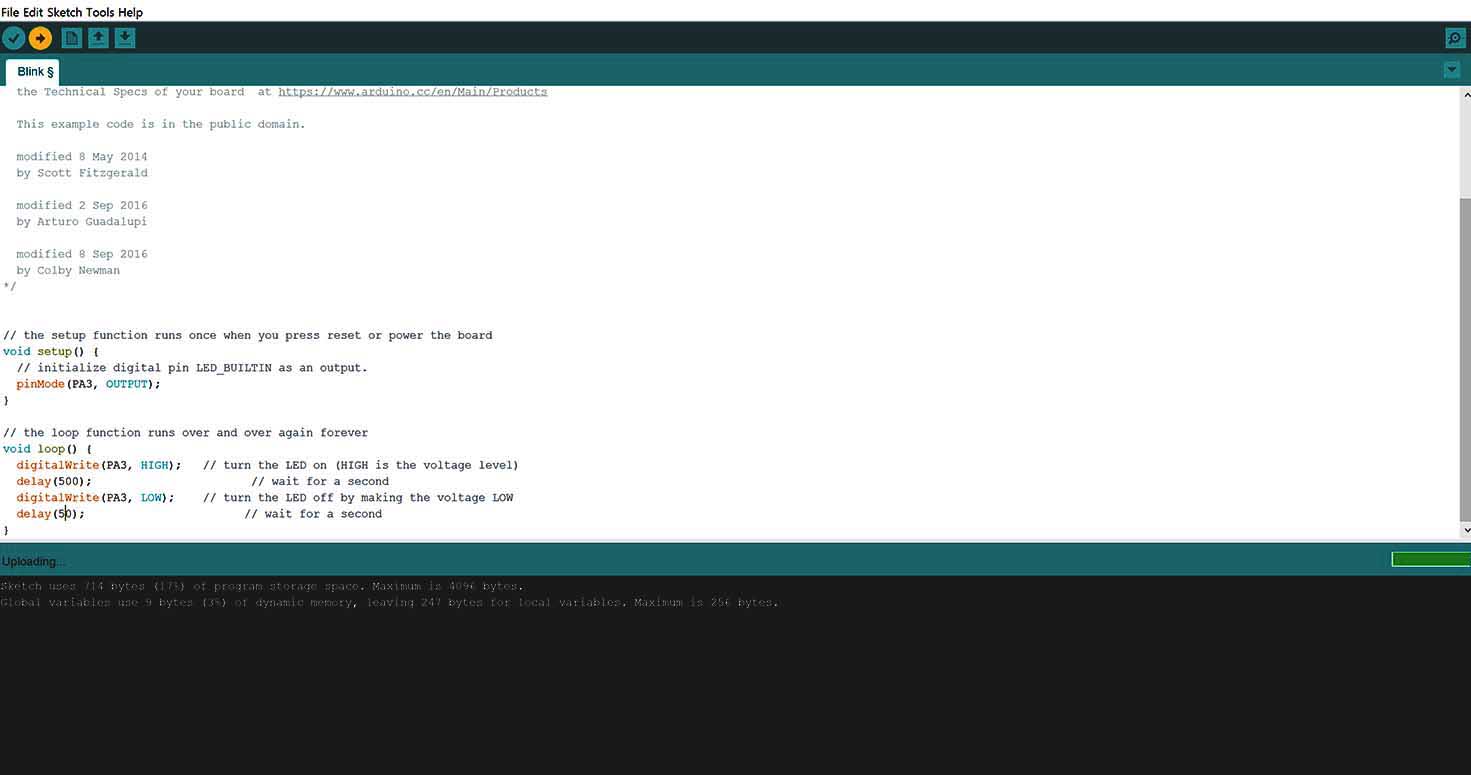Click the 'delay(500);' statement

pyautogui.click(x=54, y=481)
